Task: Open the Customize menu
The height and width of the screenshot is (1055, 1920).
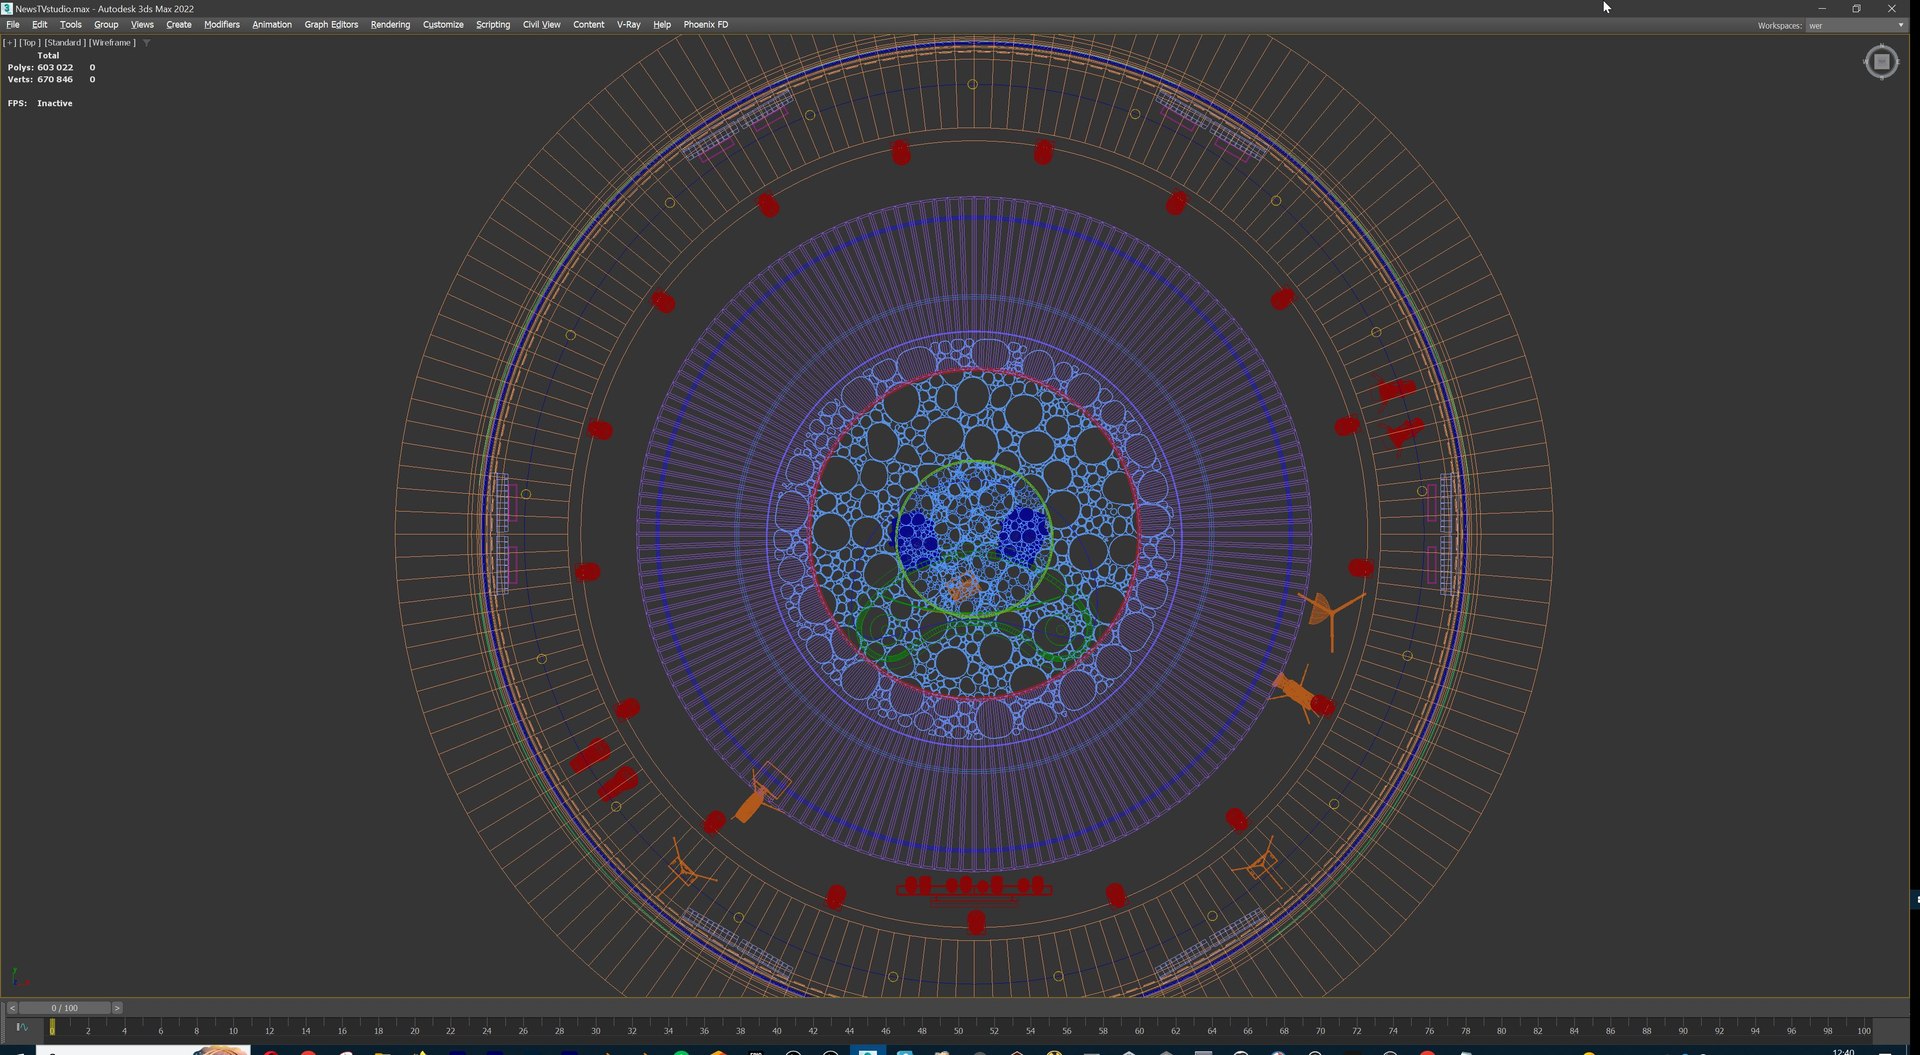Action: tap(443, 25)
